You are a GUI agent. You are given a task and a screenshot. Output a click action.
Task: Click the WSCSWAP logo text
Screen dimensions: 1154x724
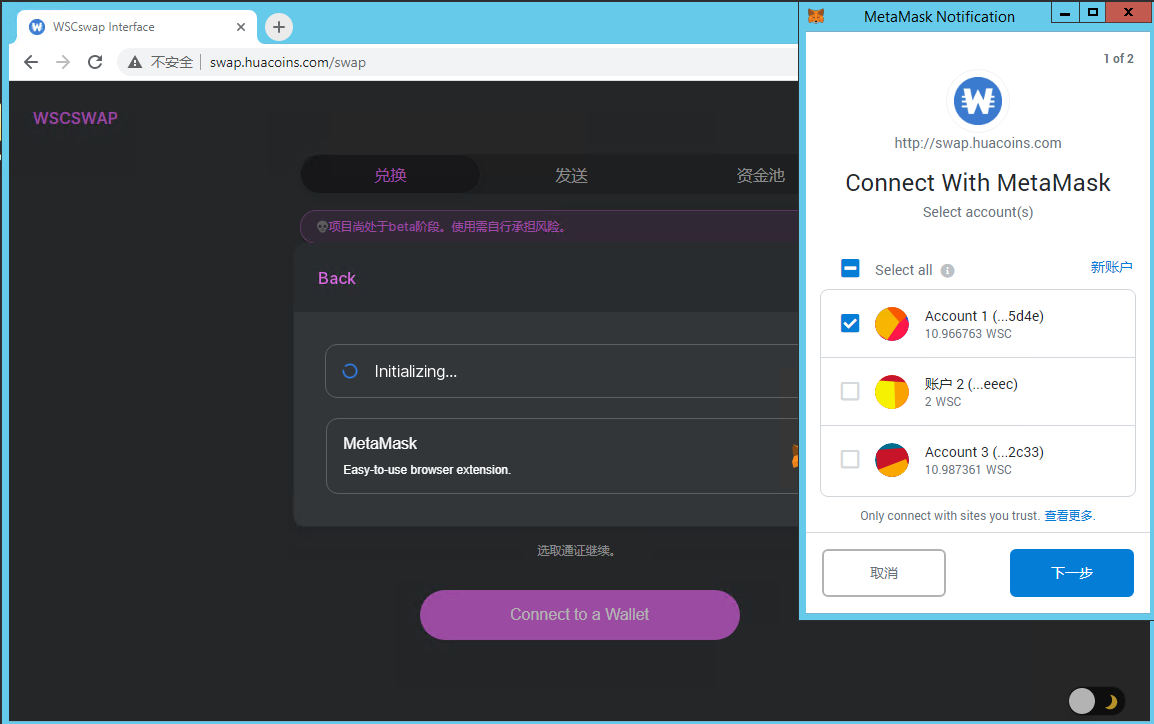coord(75,118)
